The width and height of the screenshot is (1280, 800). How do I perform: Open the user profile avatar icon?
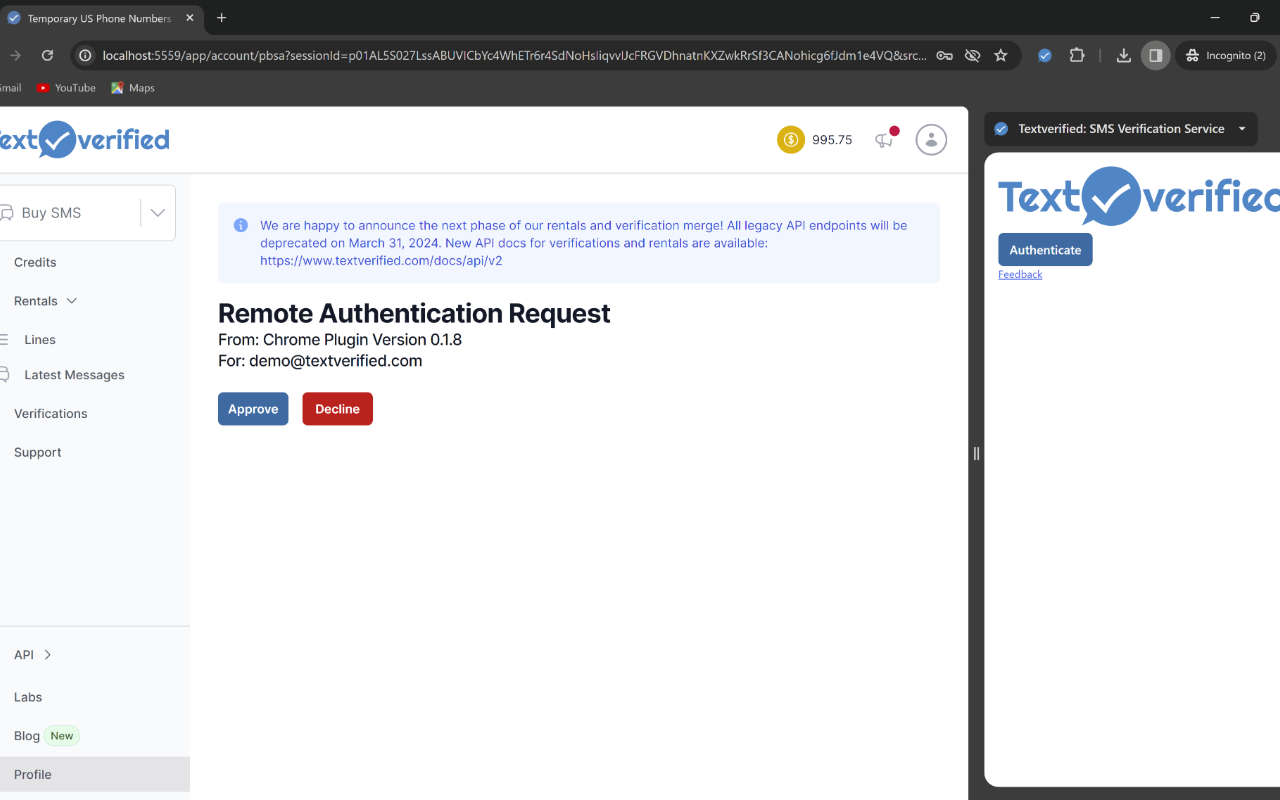(931, 140)
